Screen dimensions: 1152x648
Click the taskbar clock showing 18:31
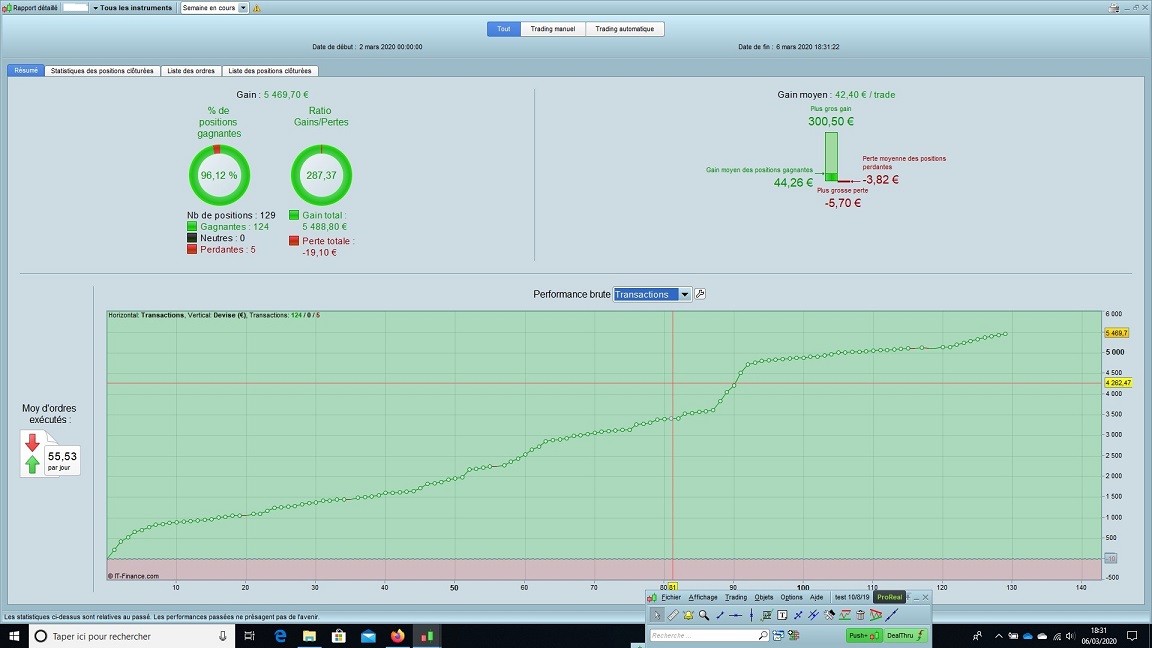coord(1098,636)
